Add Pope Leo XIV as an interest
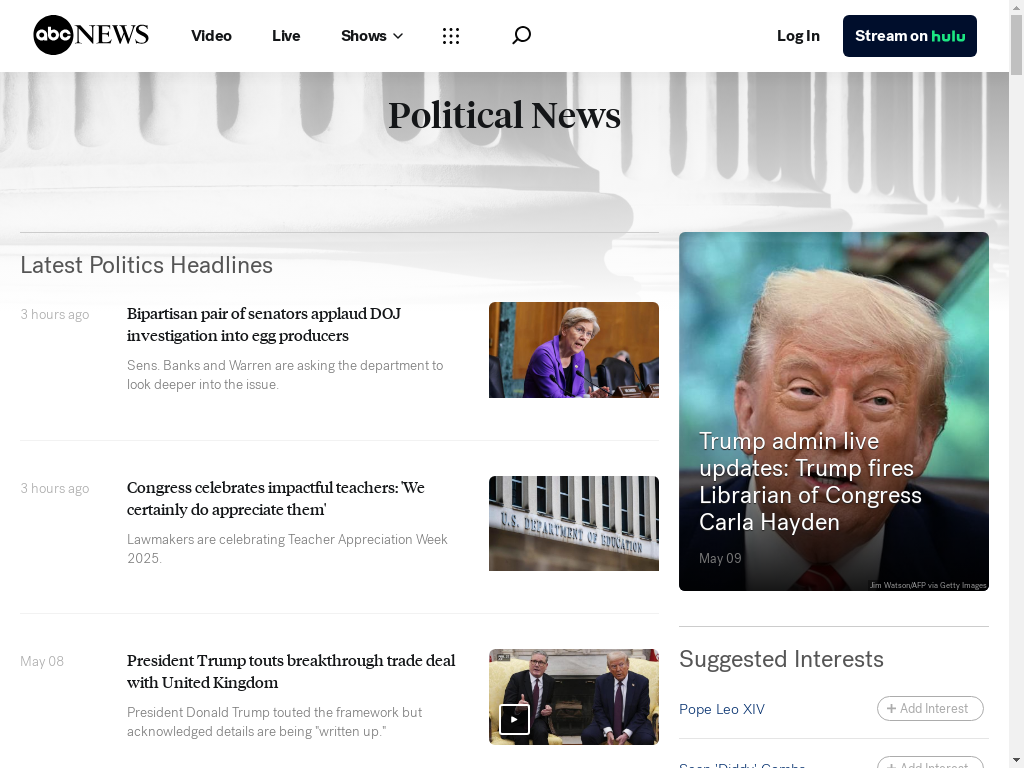This screenshot has height=768, width=1024. (x=930, y=709)
